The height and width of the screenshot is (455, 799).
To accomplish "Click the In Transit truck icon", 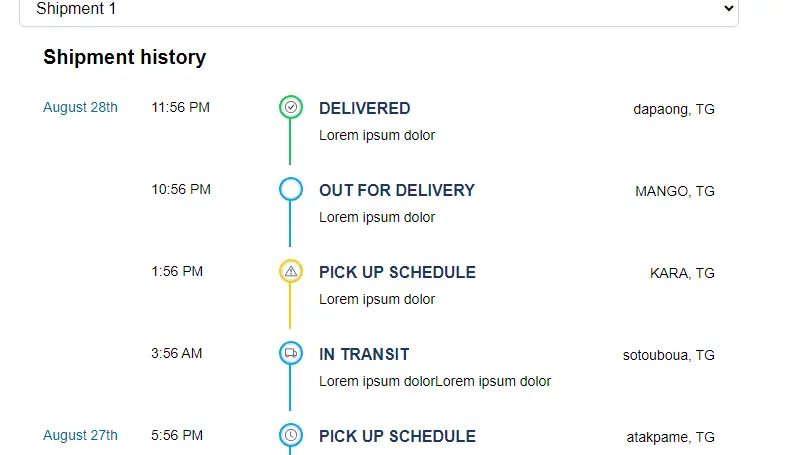I will pyautogui.click(x=291, y=353).
